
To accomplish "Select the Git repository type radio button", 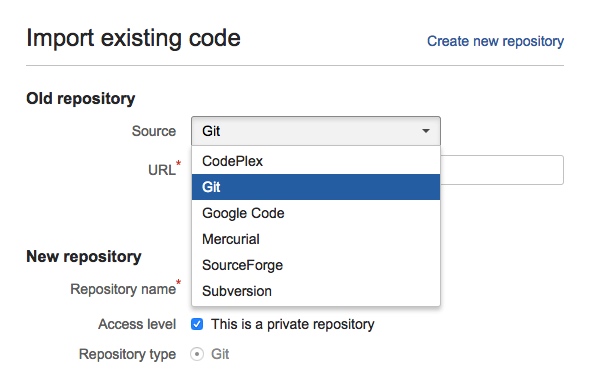I will click(197, 354).
